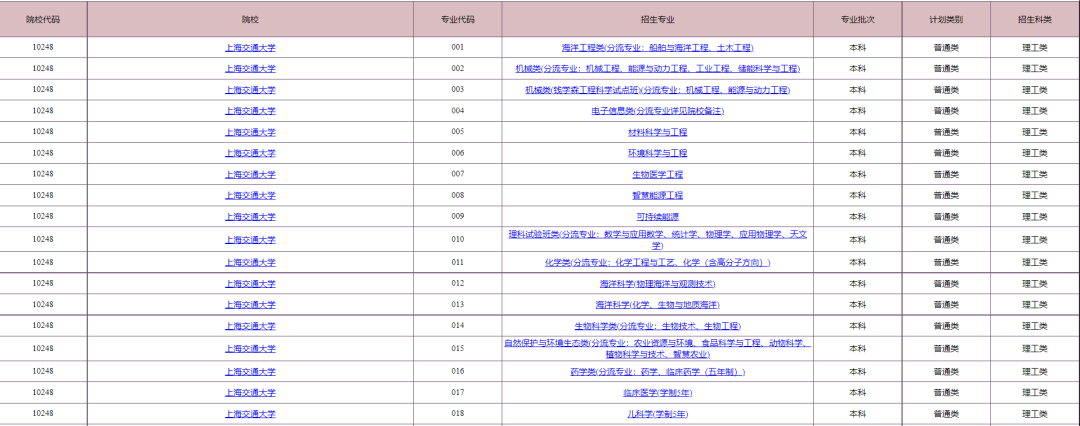
Task: Open 海洋科学(化学、生物与地质海洋) link
Action: pos(657,305)
